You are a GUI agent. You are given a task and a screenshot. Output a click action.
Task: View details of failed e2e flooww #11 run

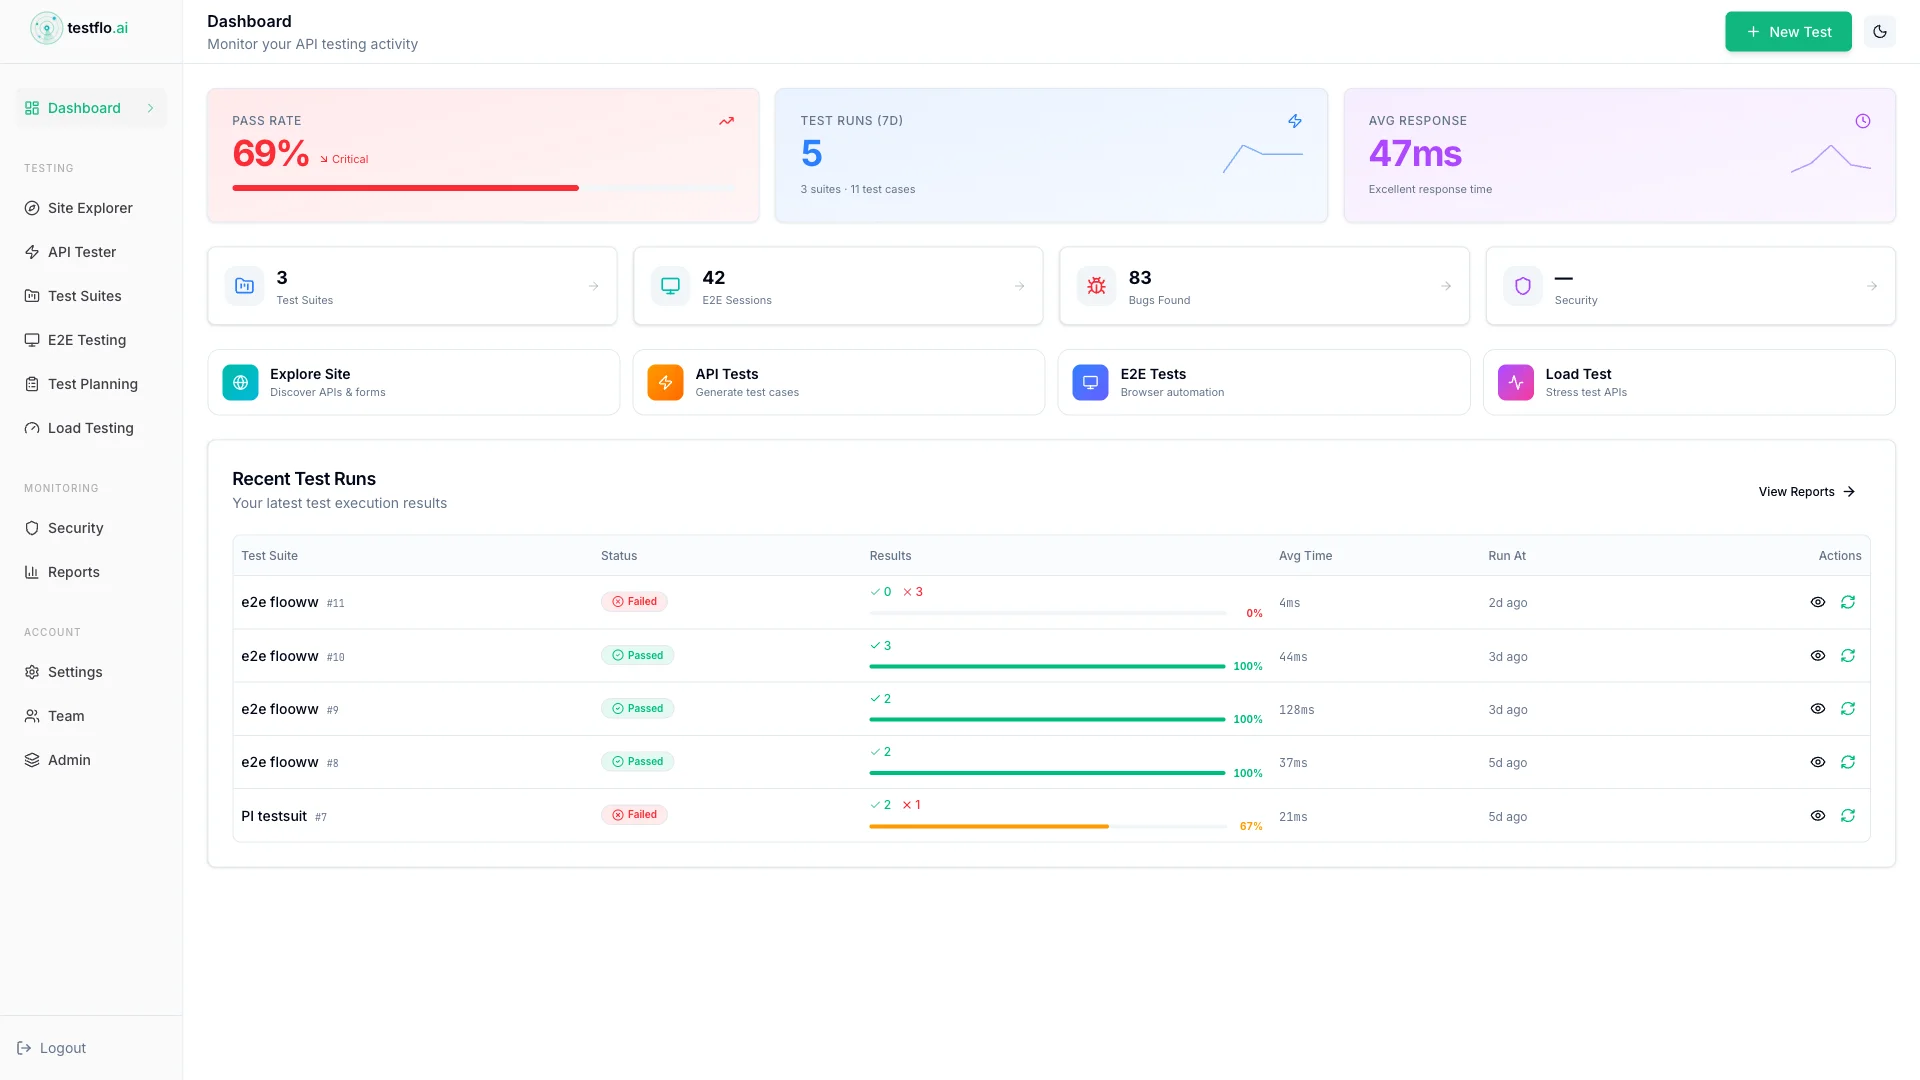(1818, 602)
